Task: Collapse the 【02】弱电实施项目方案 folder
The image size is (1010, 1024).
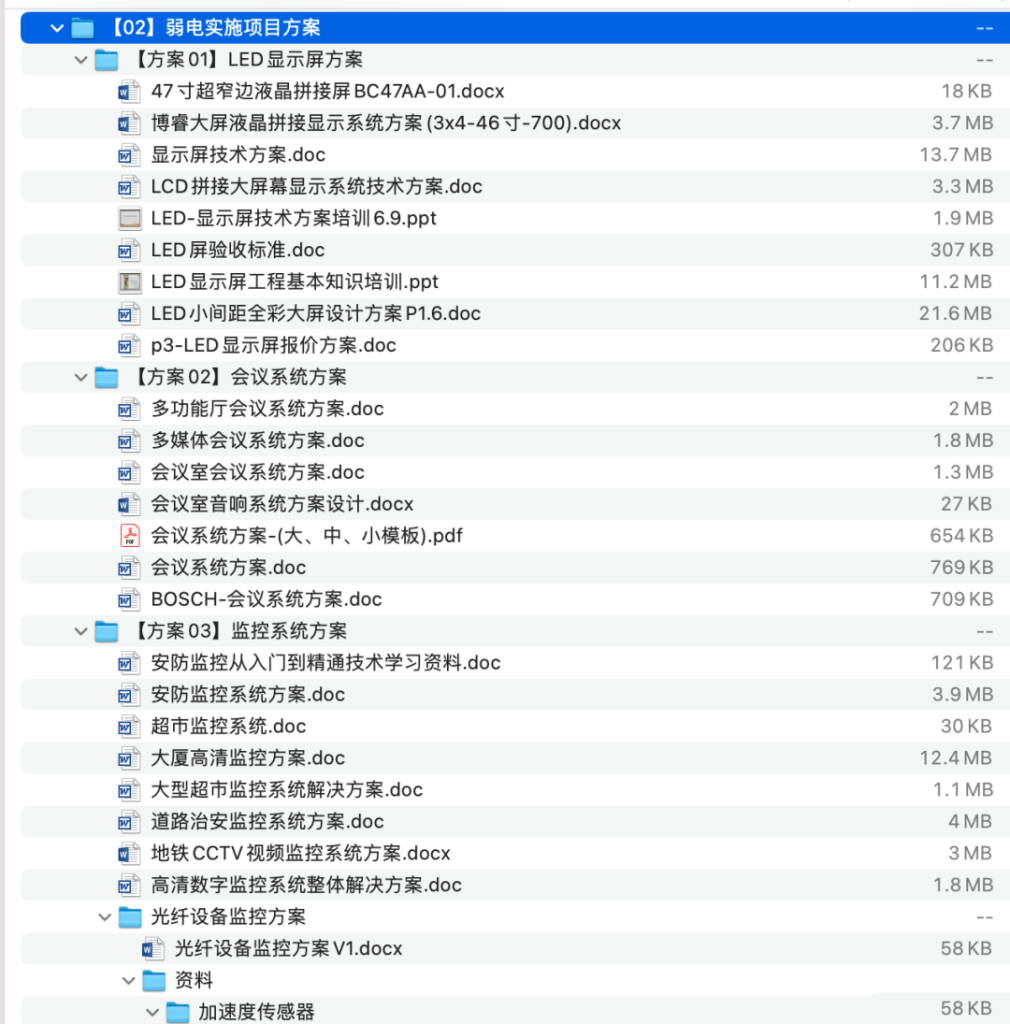Action: tap(57, 27)
